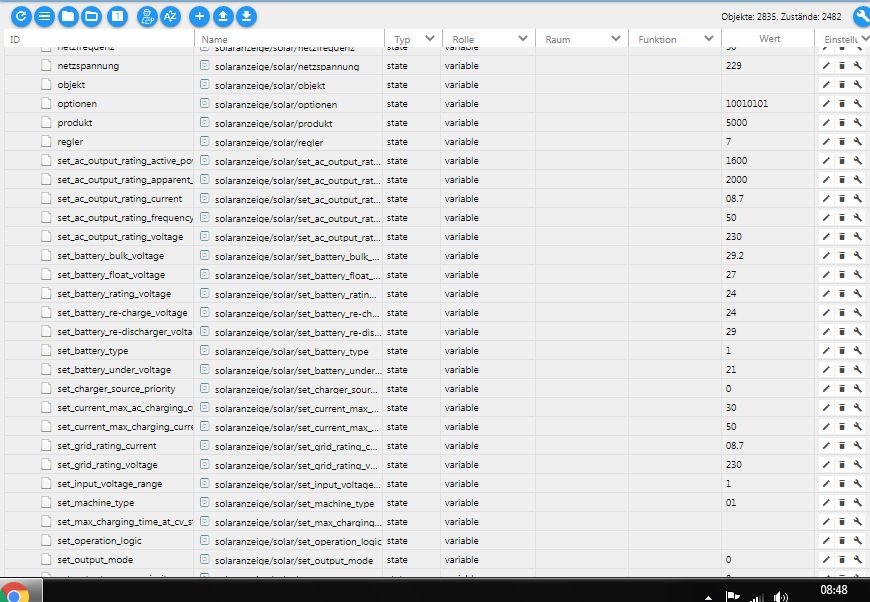Open the blue wrench configuration button
The image size is (870, 602).
pos(860,16)
